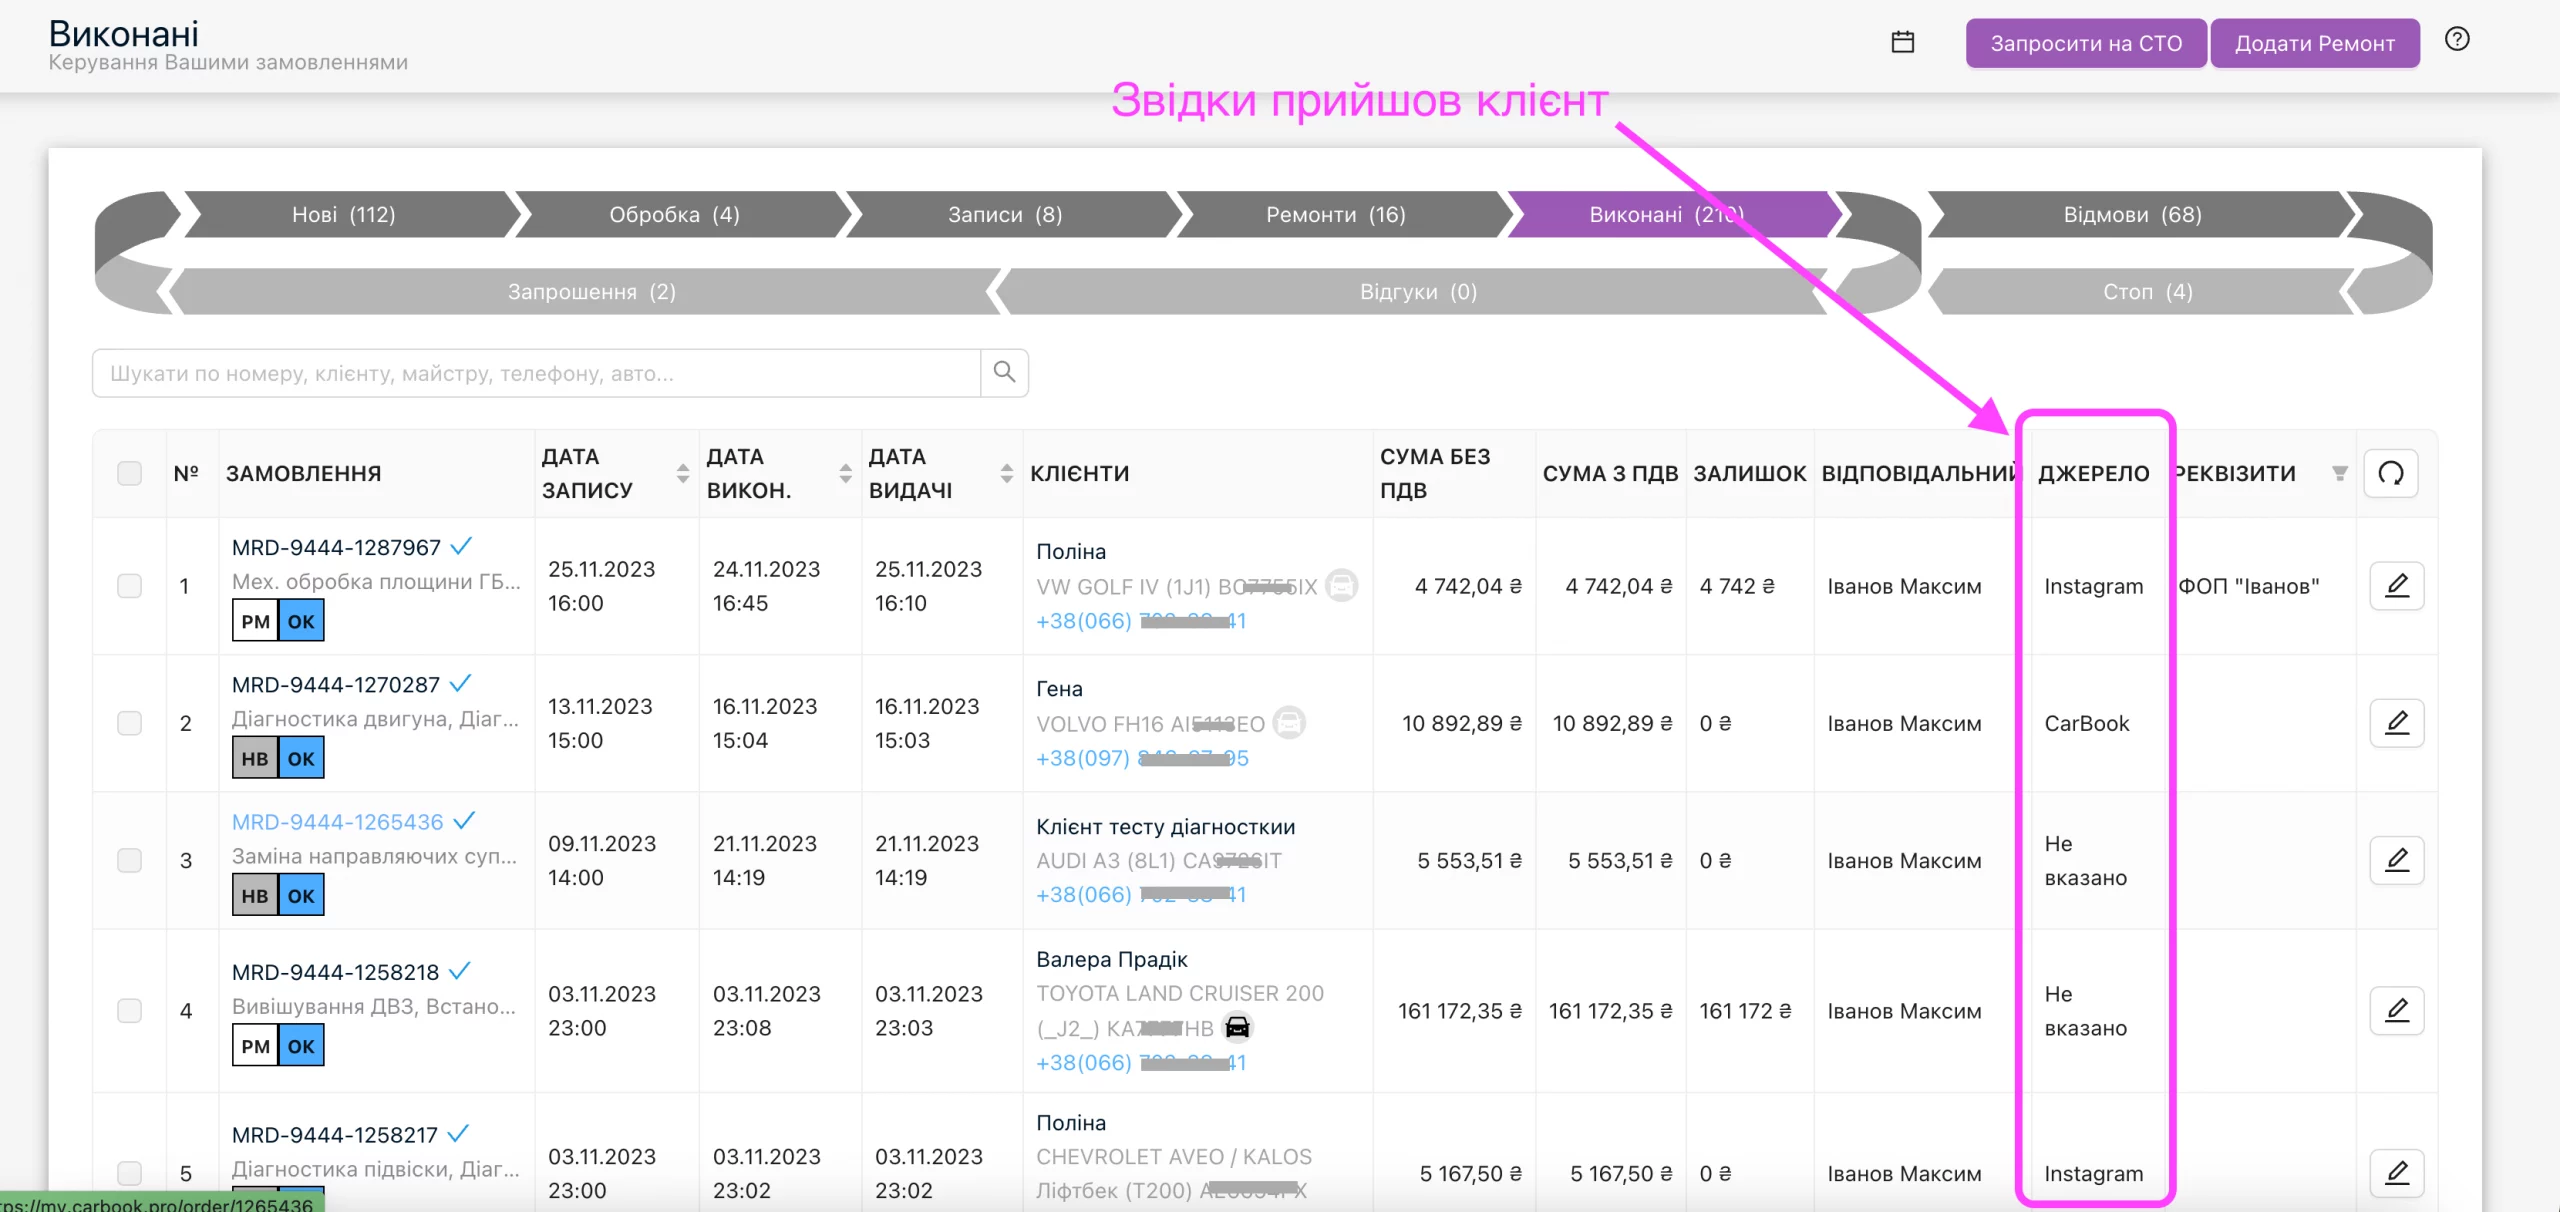
Task: Open the calendar icon in header
Action: coord(1903,42)
